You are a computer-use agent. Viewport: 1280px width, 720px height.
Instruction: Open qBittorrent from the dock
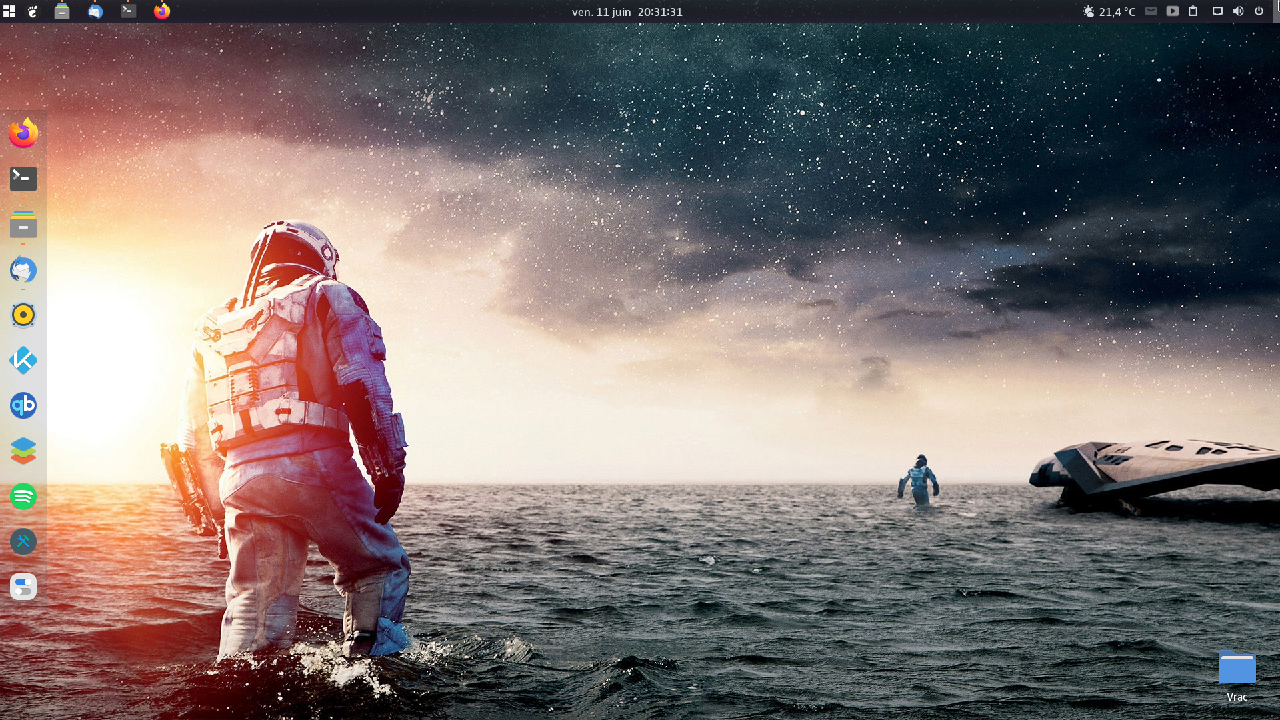[x=23, y=405]
